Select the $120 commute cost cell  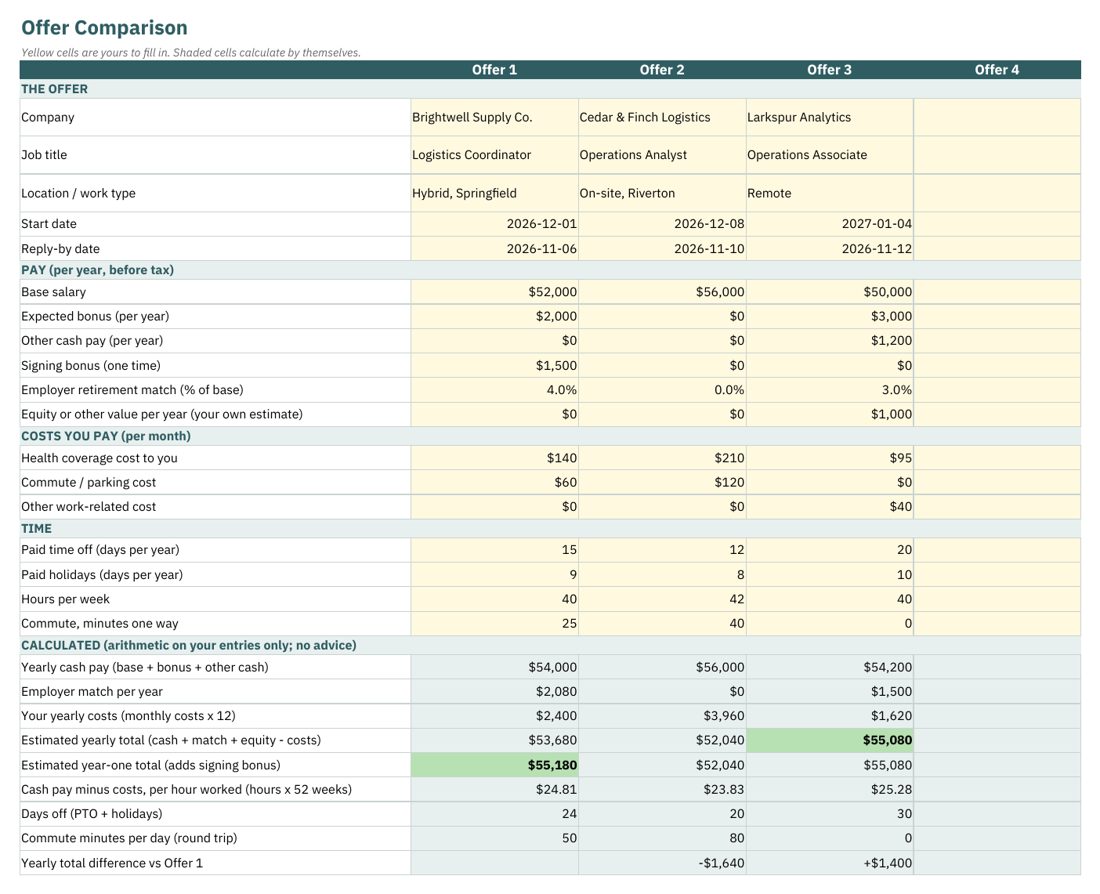pyautogui.click(x=662, y=482)
